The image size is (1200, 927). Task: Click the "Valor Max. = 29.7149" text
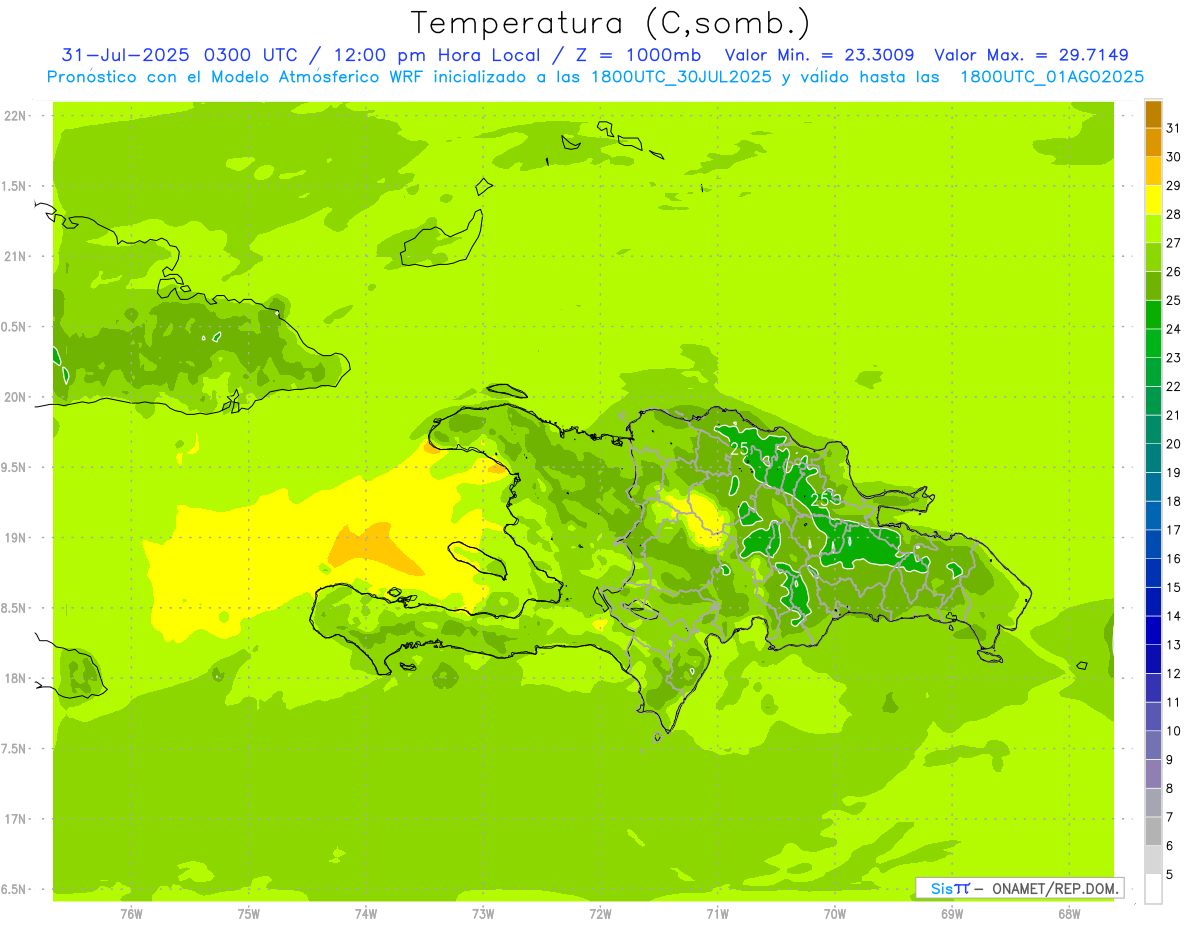pos(1031,55)
